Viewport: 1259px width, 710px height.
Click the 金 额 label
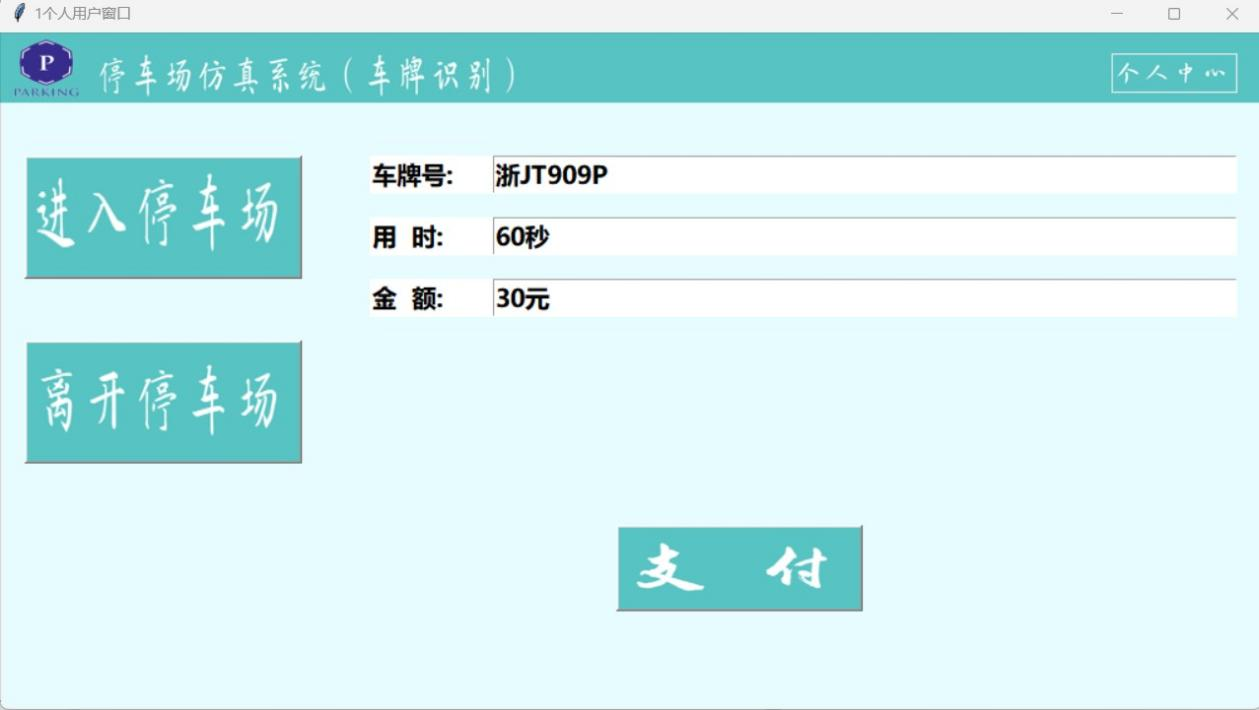(x=408, y=299)
